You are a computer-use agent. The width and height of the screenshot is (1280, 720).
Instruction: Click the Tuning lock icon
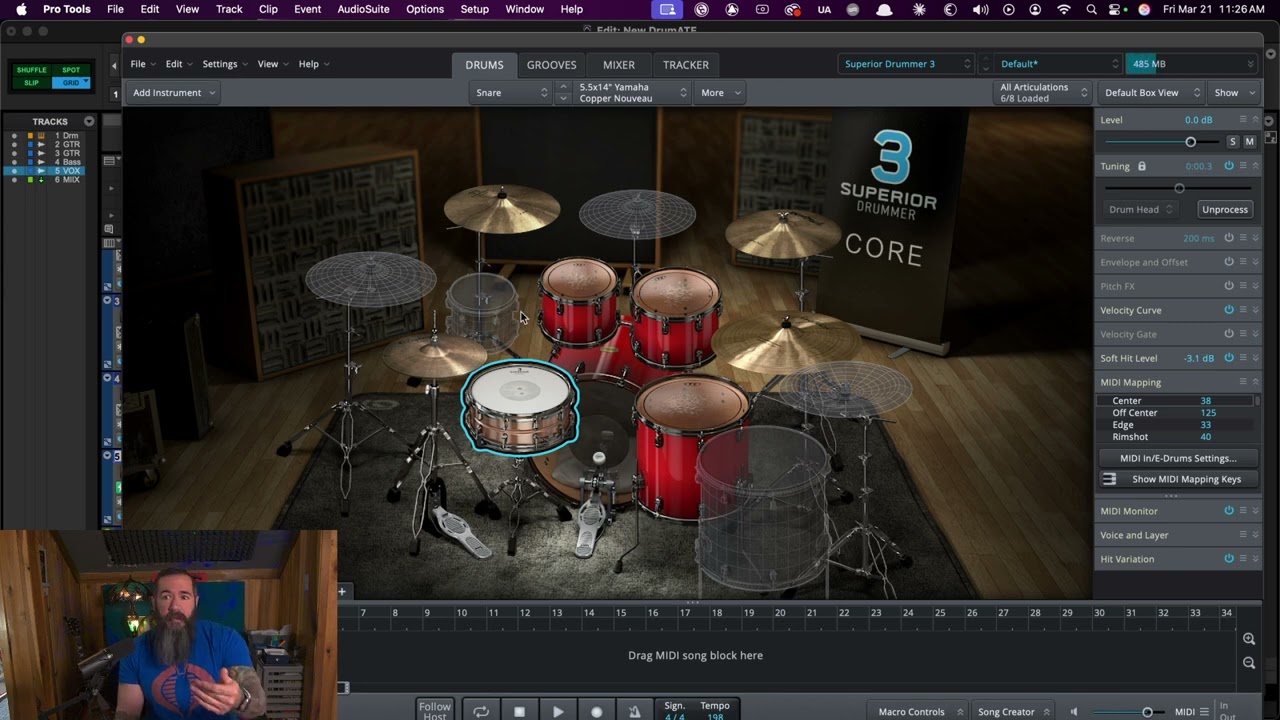click(1141, 166)
